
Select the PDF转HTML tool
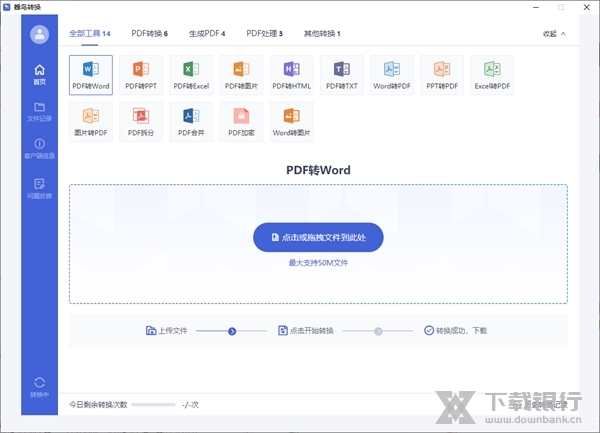[x=292, y=75]
